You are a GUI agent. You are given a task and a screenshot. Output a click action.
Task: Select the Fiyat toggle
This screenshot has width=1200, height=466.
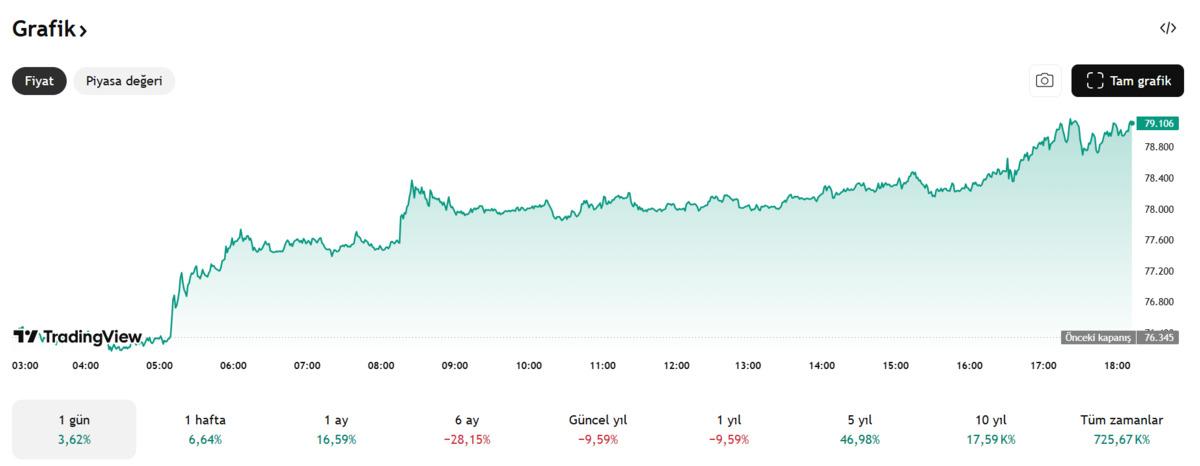pyautogui.click(x=39, y=81)
